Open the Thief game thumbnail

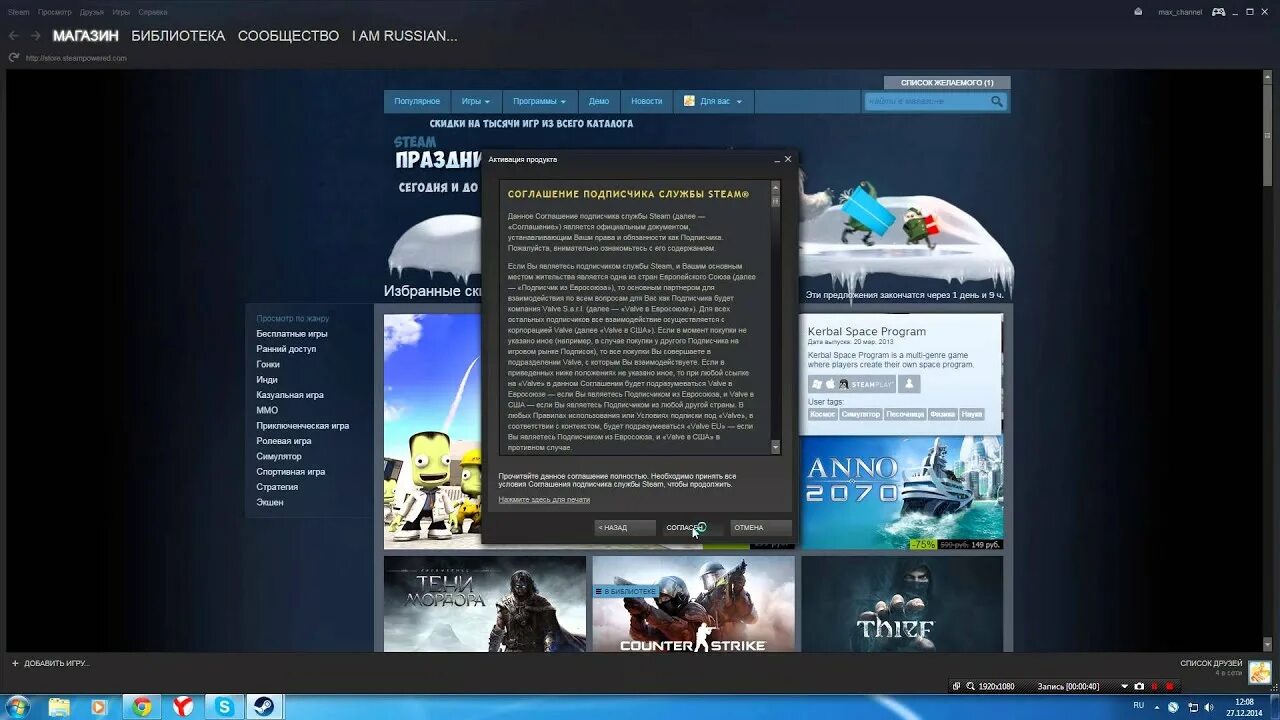tap(902, 605)
